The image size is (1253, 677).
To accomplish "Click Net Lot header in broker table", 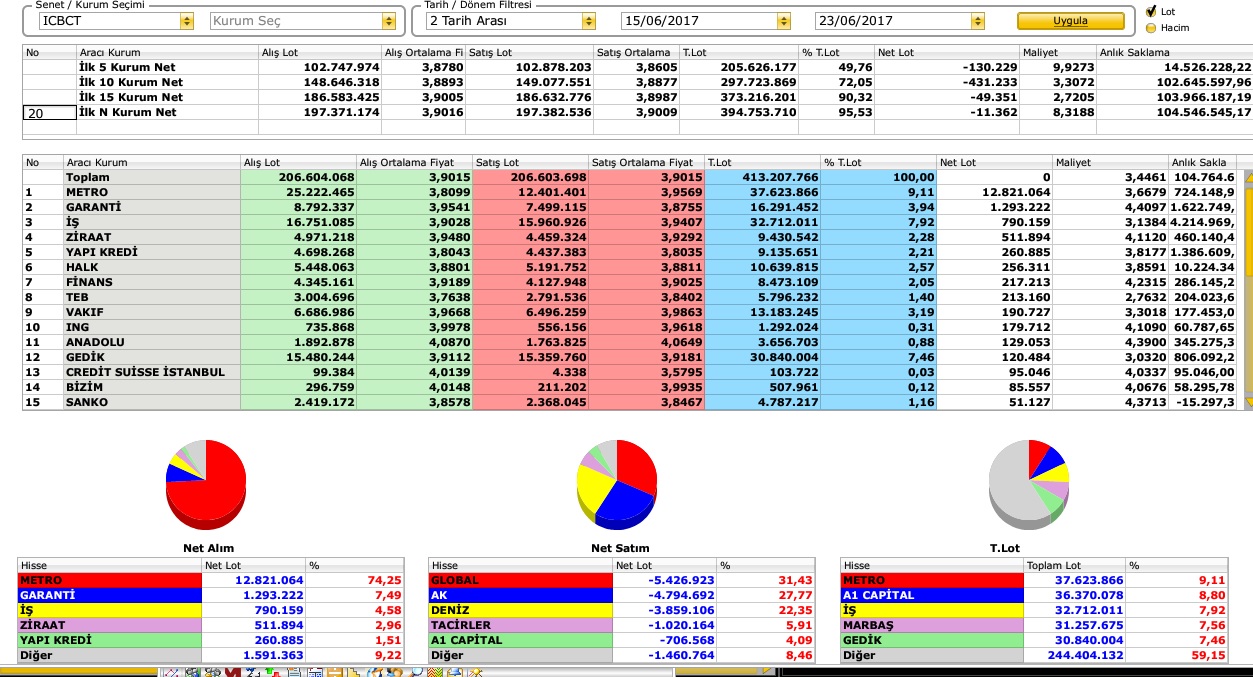I will click(994, 162).
